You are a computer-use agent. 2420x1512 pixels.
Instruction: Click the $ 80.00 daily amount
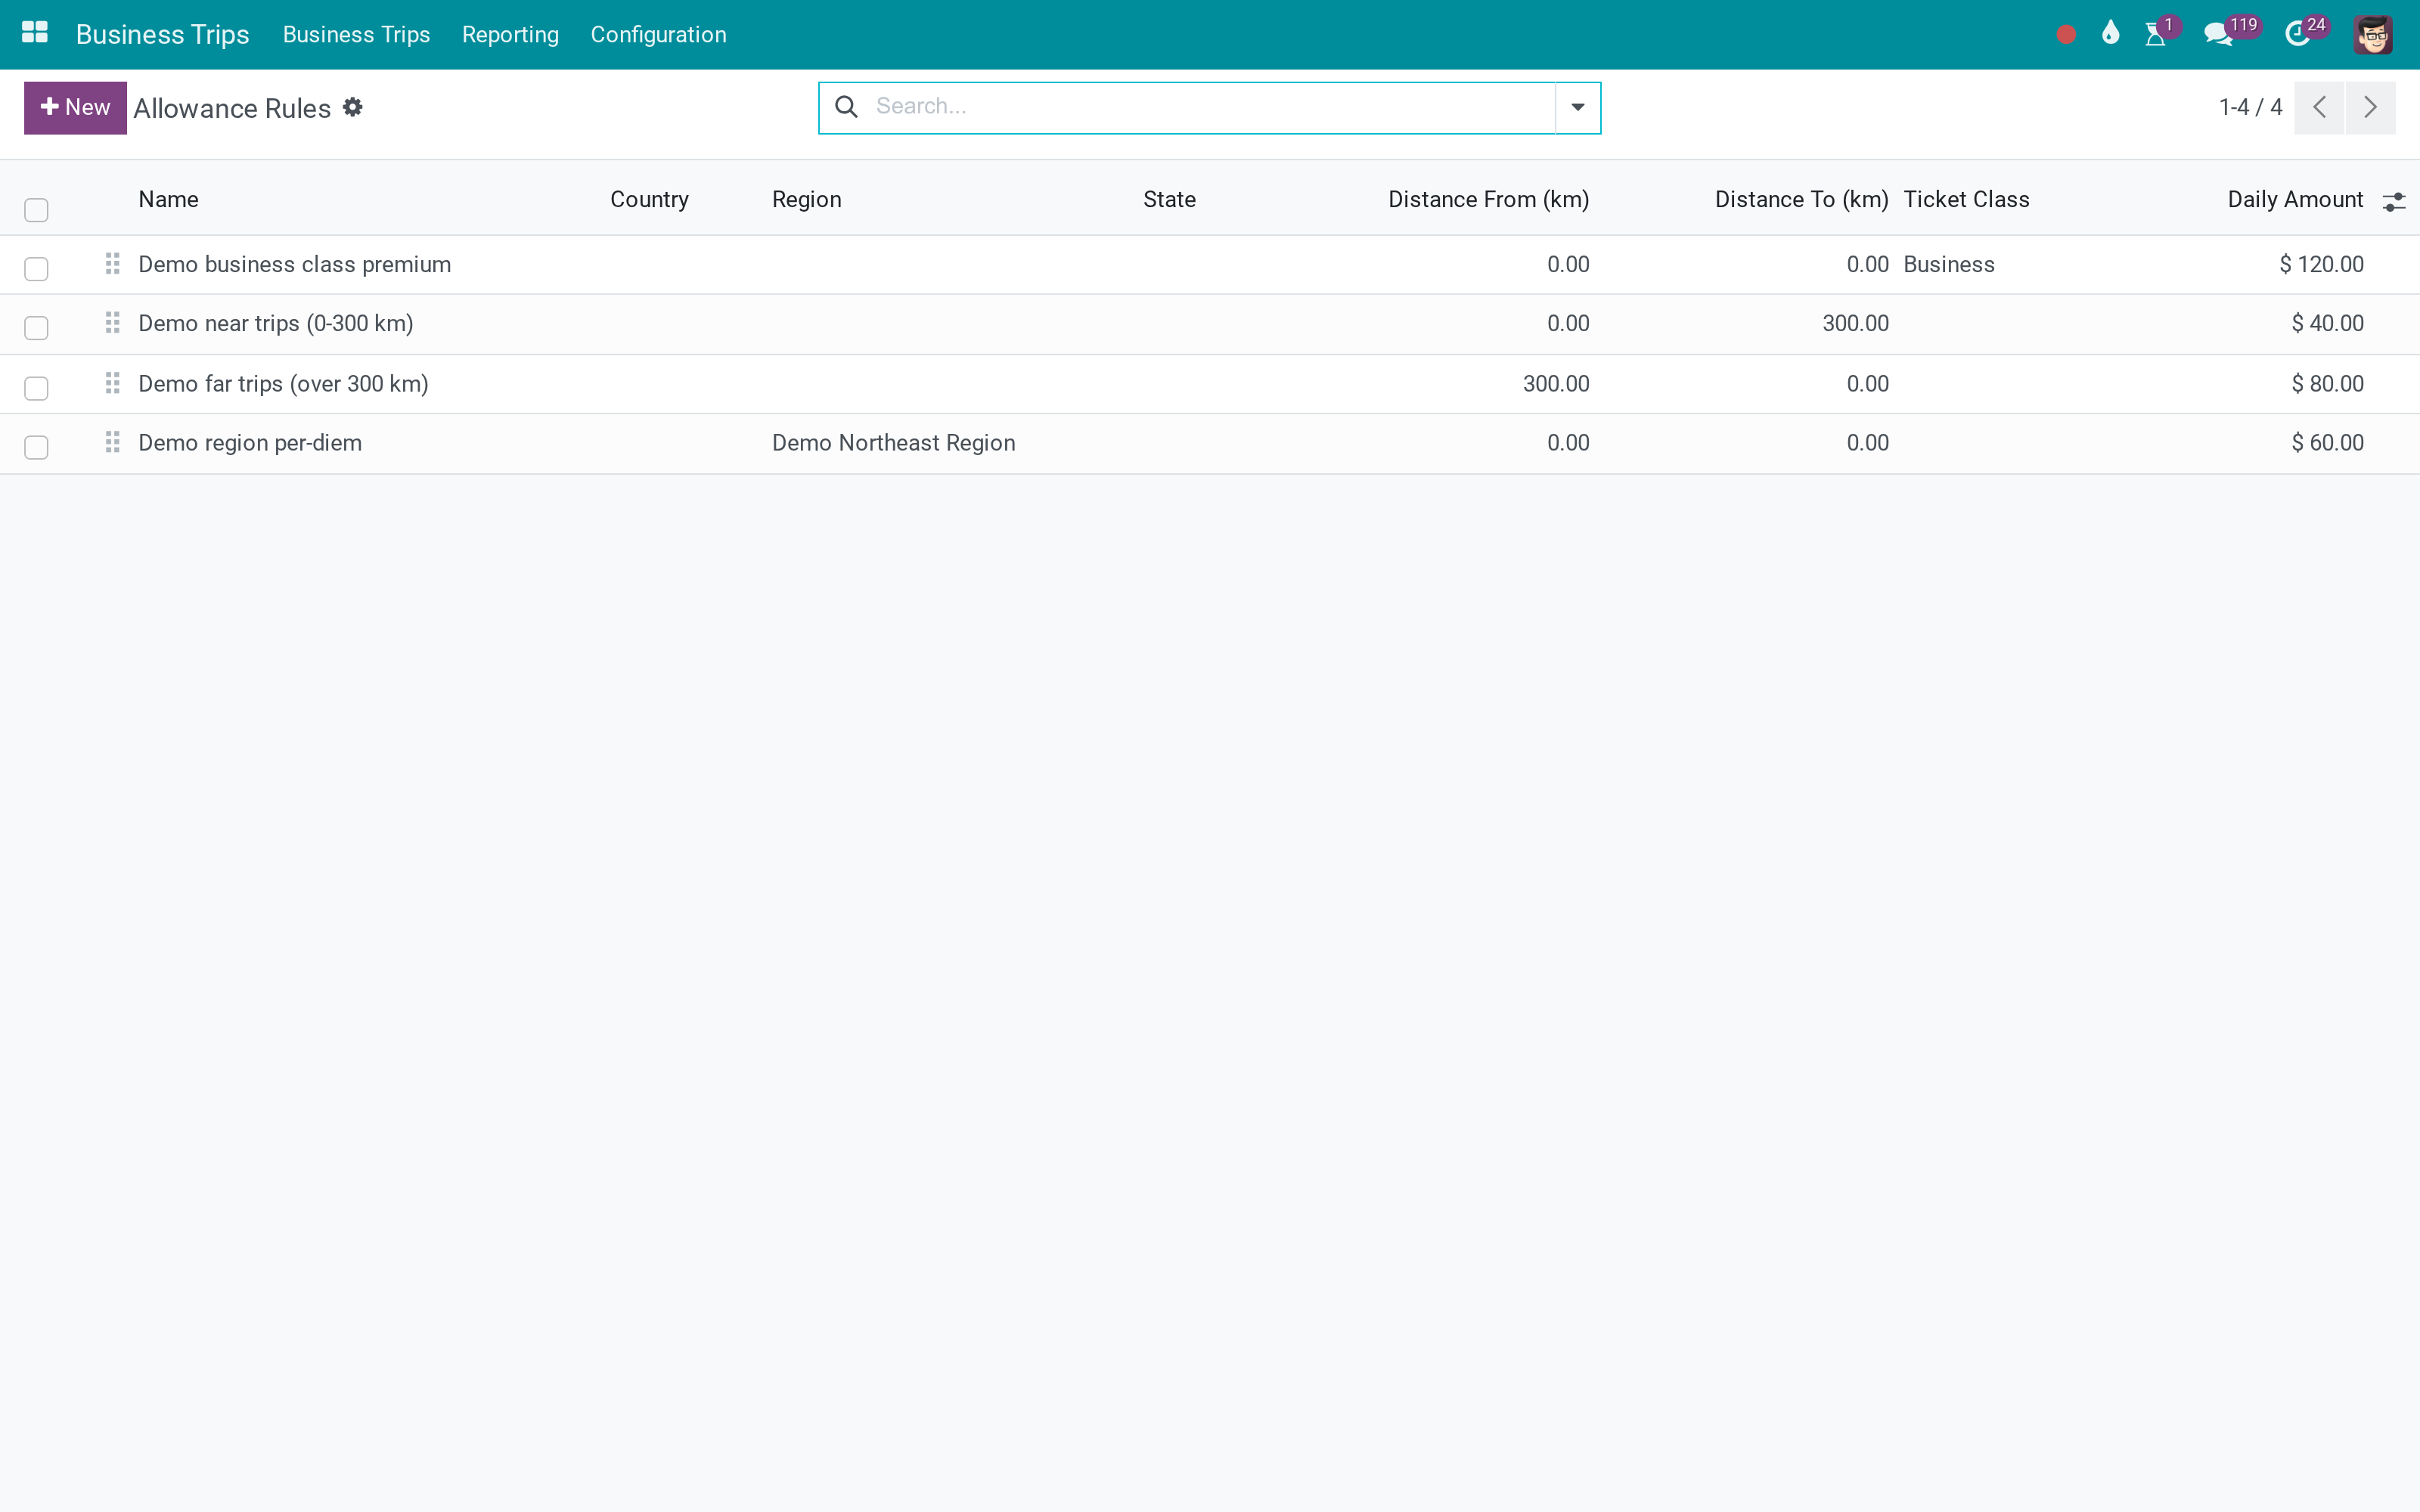point(2327,383)
